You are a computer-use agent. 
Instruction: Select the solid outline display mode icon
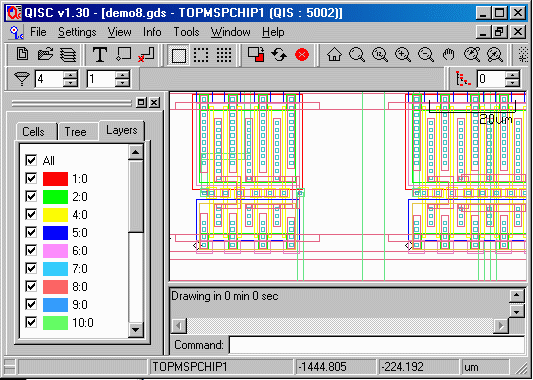(178, 55)
